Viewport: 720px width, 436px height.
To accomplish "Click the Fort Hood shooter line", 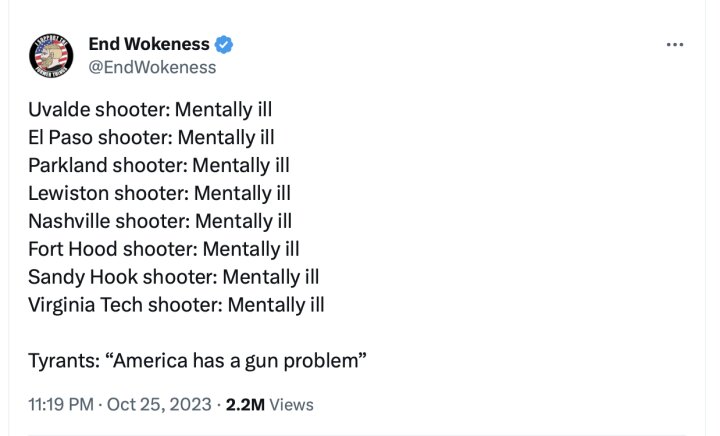I will click(x=163, y=249).
